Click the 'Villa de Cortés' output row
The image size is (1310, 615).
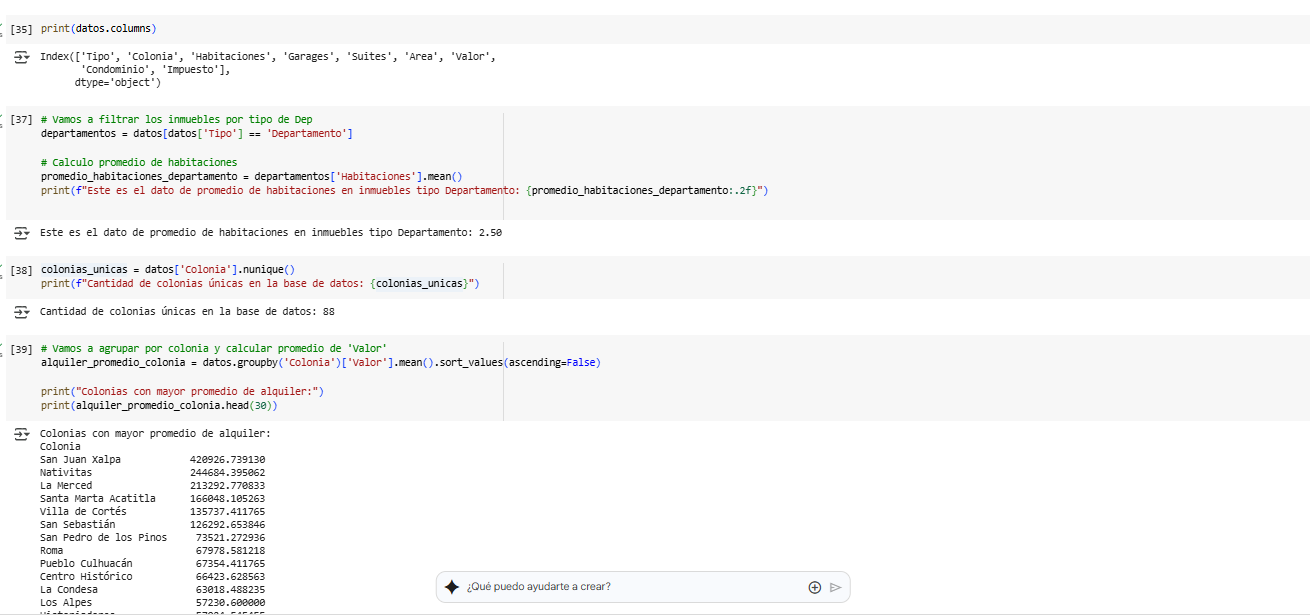(x=152, y=512)
